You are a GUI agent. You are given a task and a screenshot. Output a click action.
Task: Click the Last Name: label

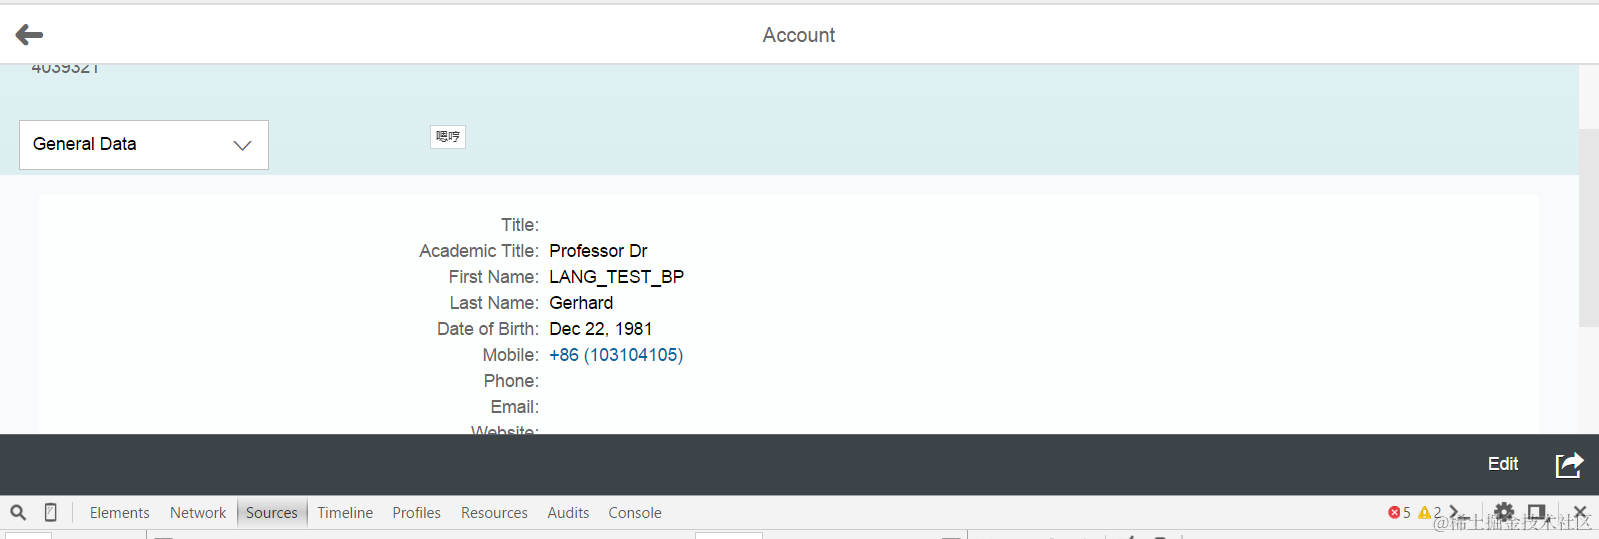(494, 303)
